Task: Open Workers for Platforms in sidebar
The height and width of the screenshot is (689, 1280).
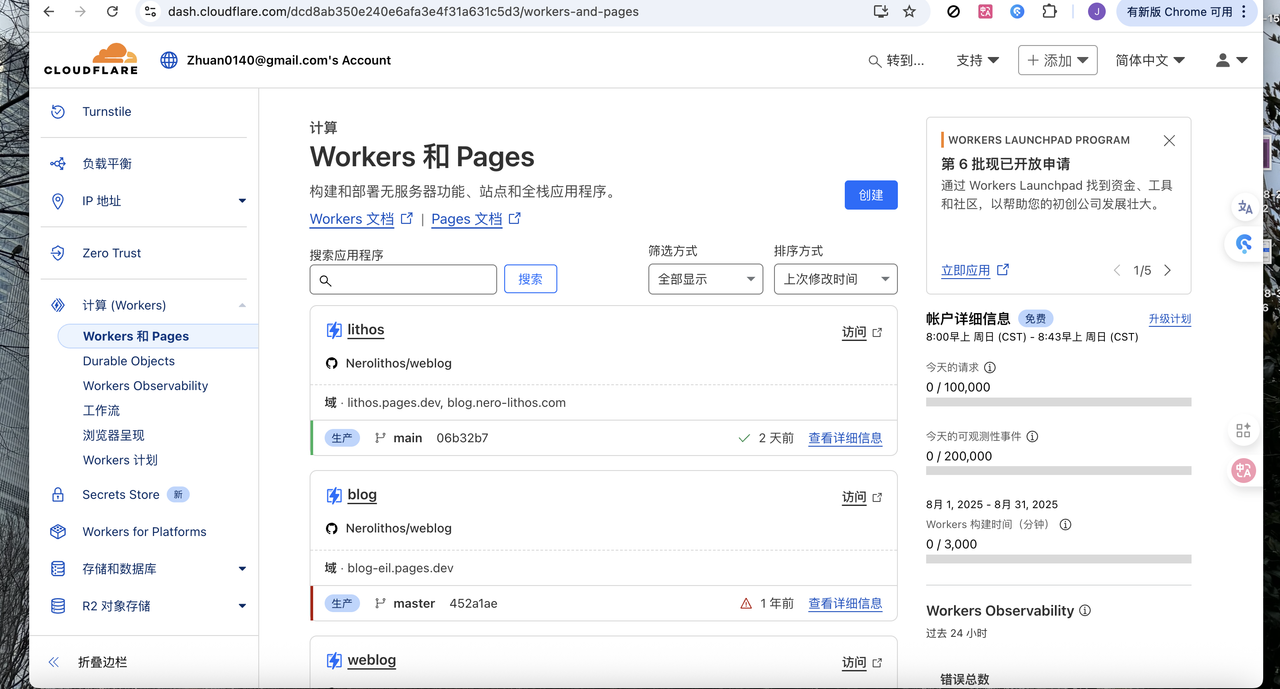Action: coord(144,532)
